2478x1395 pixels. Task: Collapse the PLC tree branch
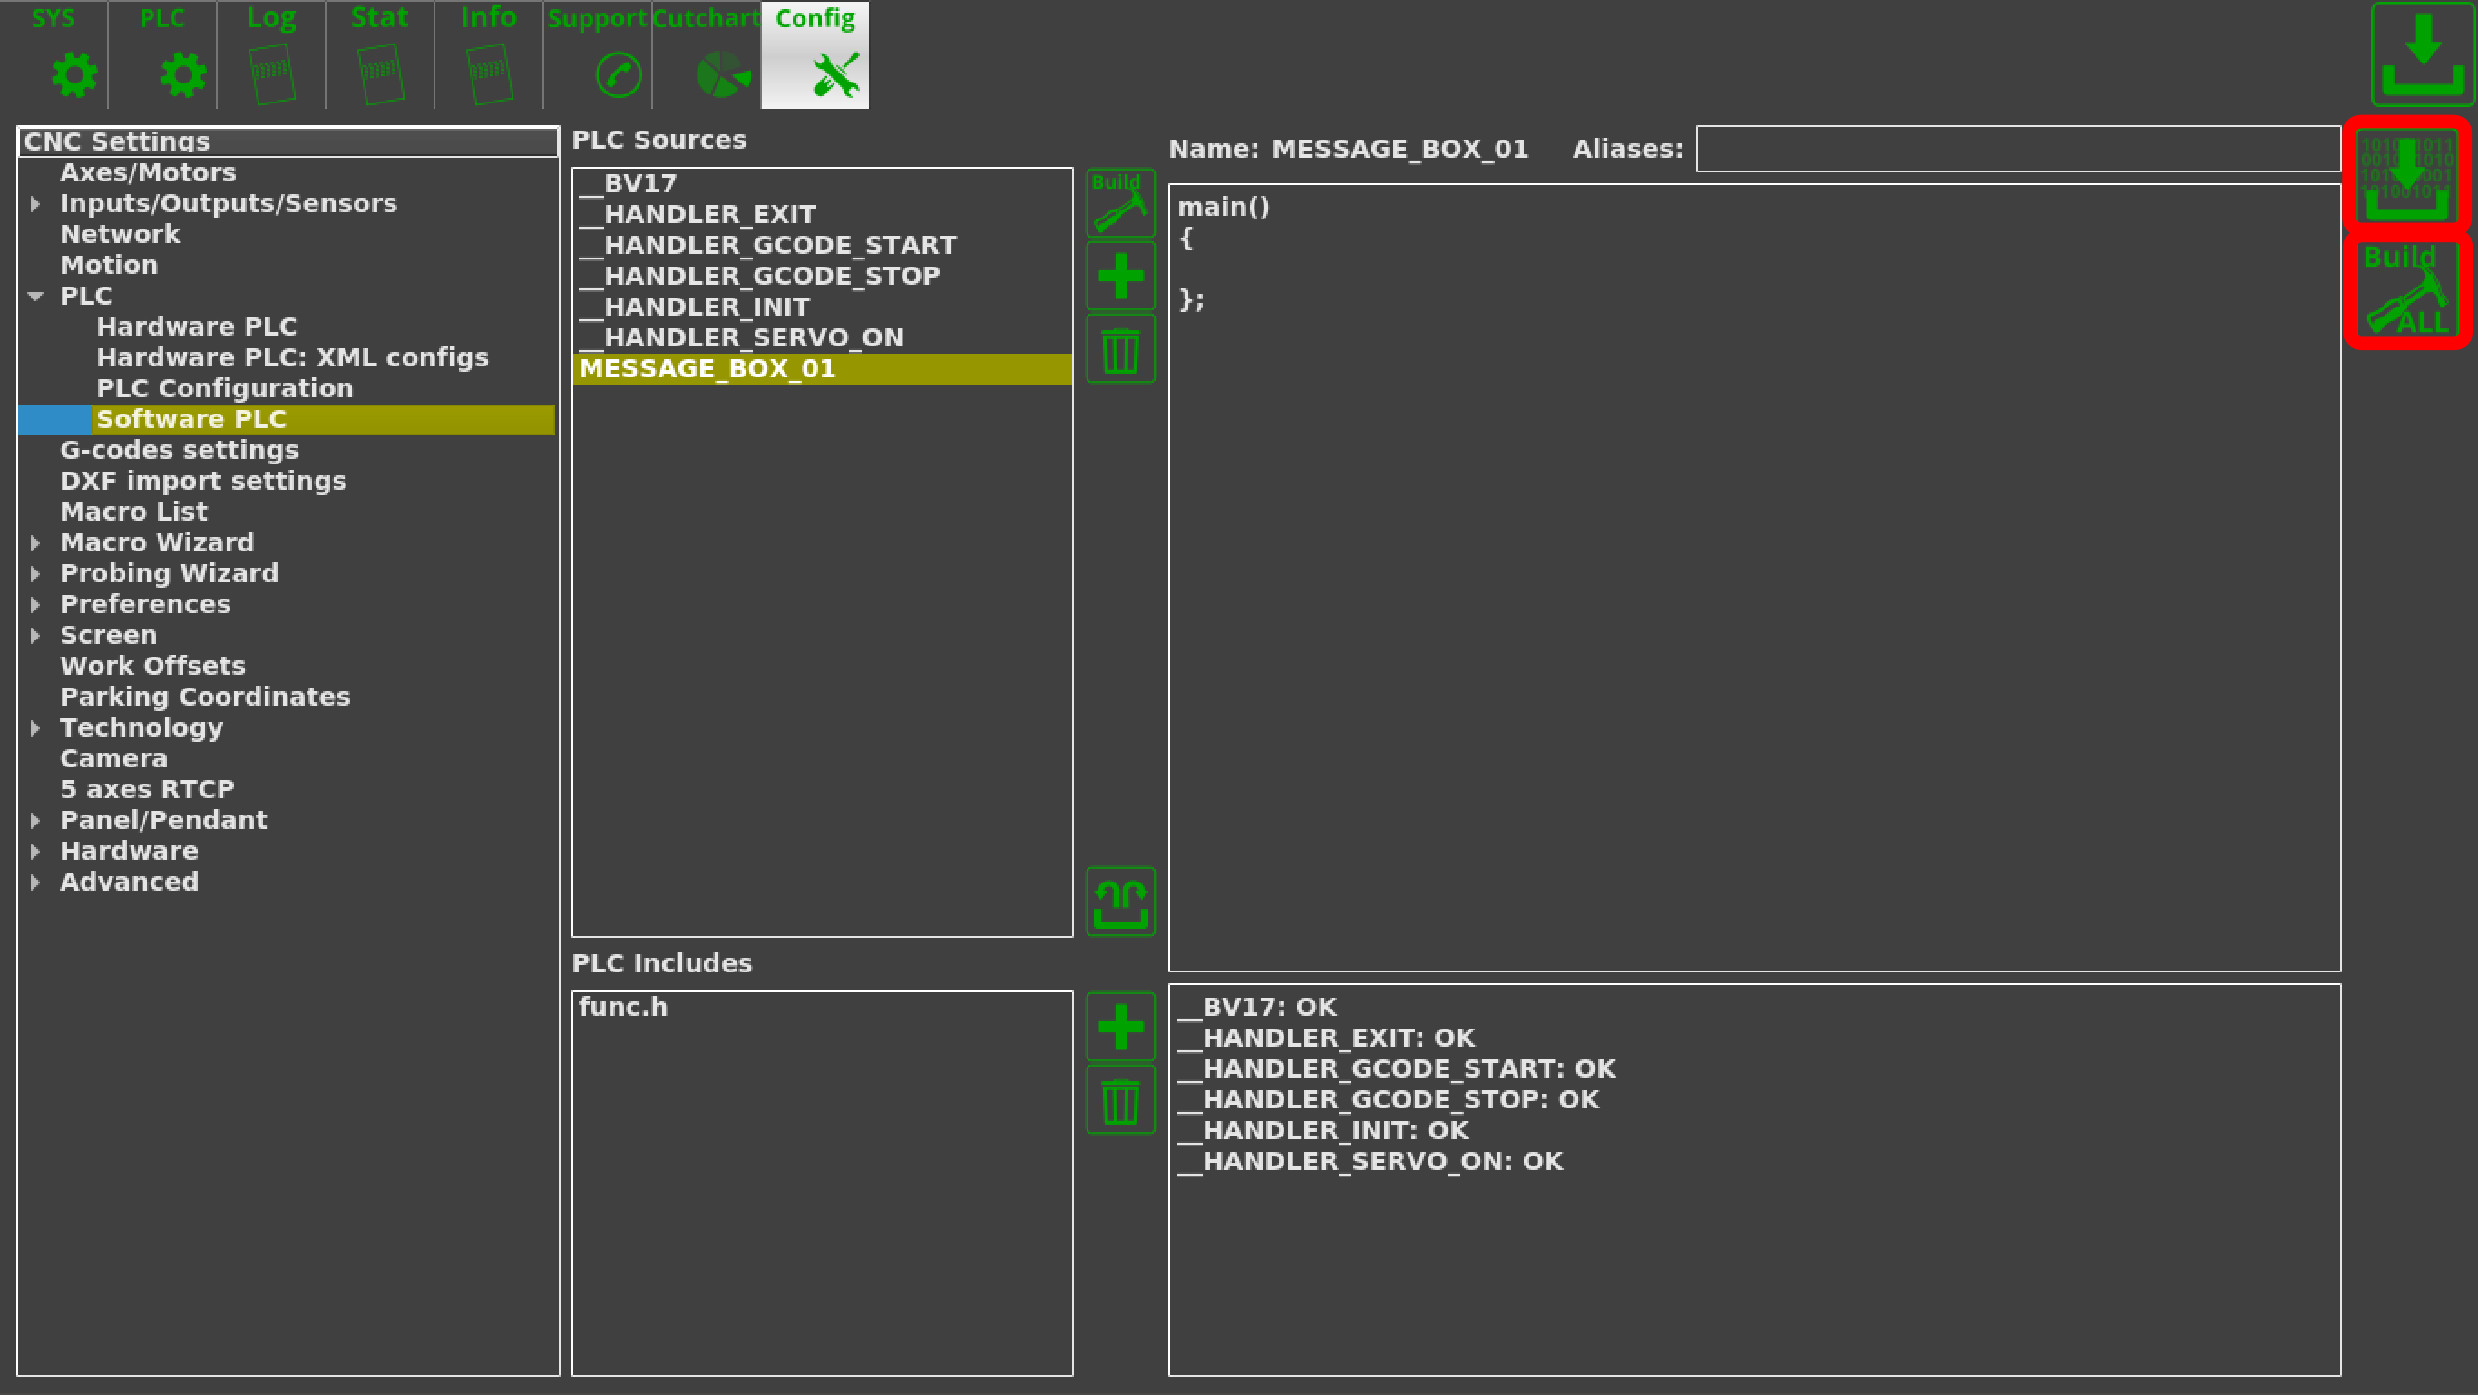click(36, 296)
